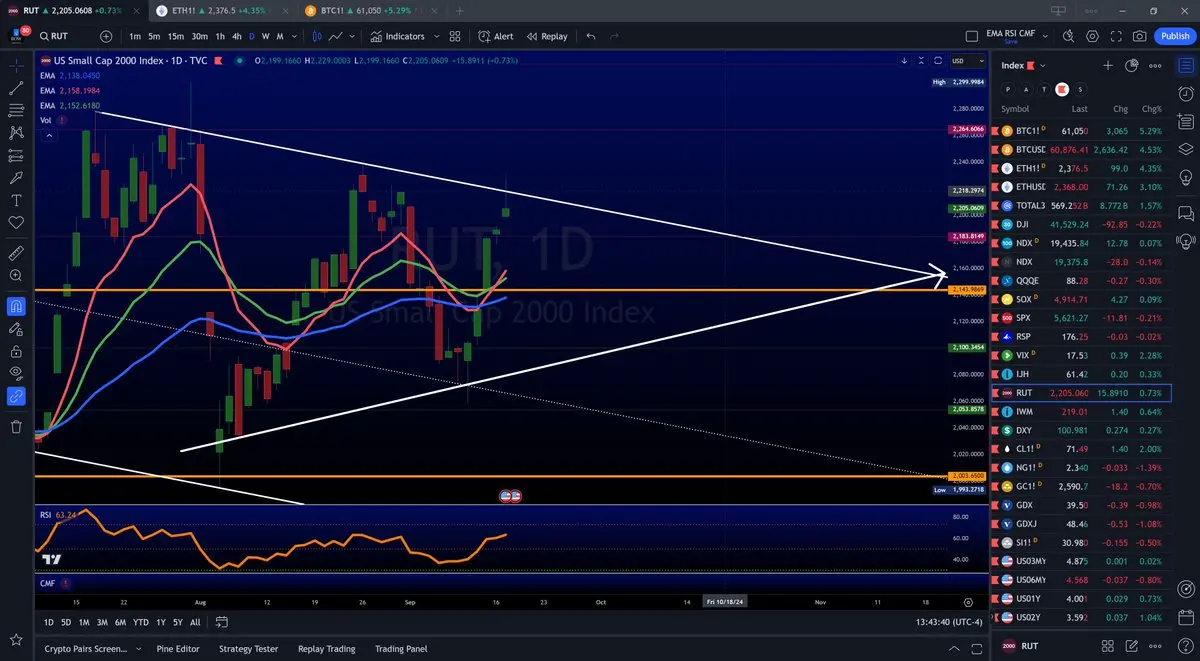Open quick search in top toolbar

tap(1069, 36)
